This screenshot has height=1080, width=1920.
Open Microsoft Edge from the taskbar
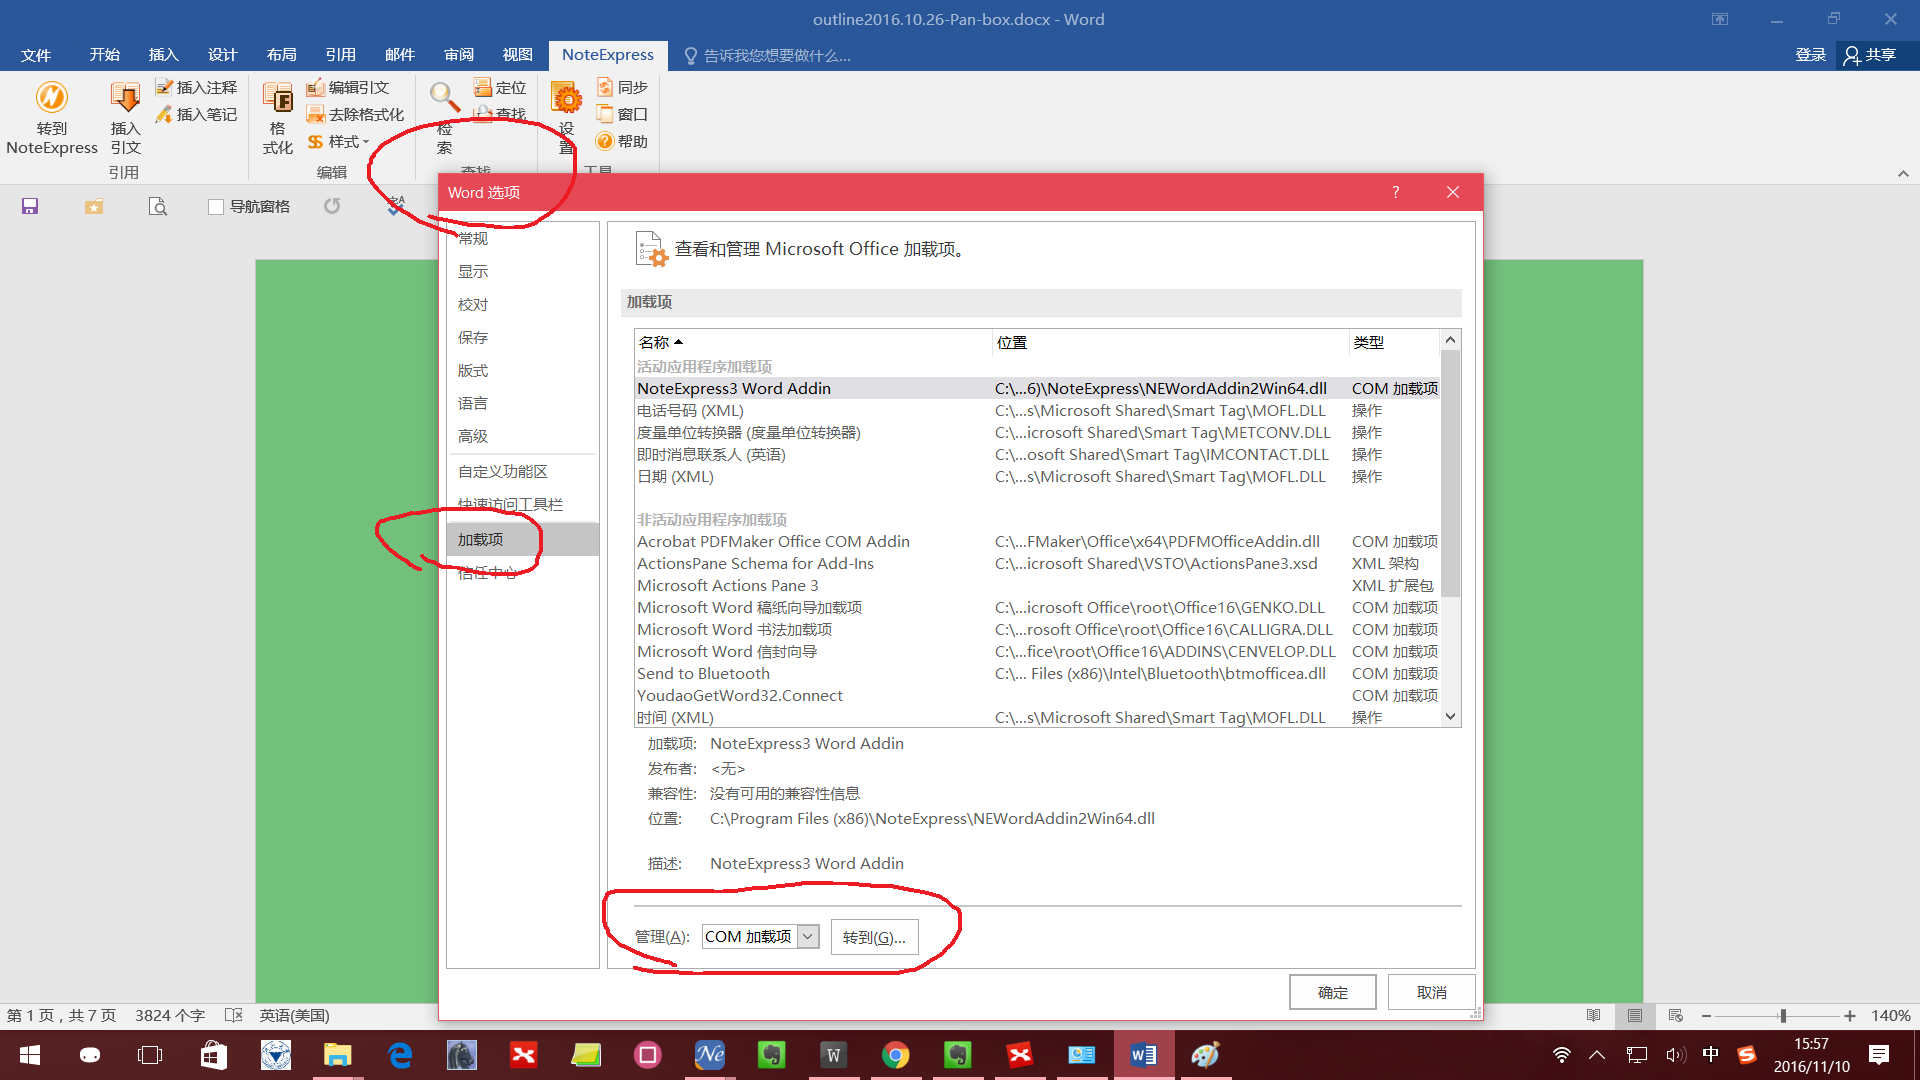tap(400, 1055)
